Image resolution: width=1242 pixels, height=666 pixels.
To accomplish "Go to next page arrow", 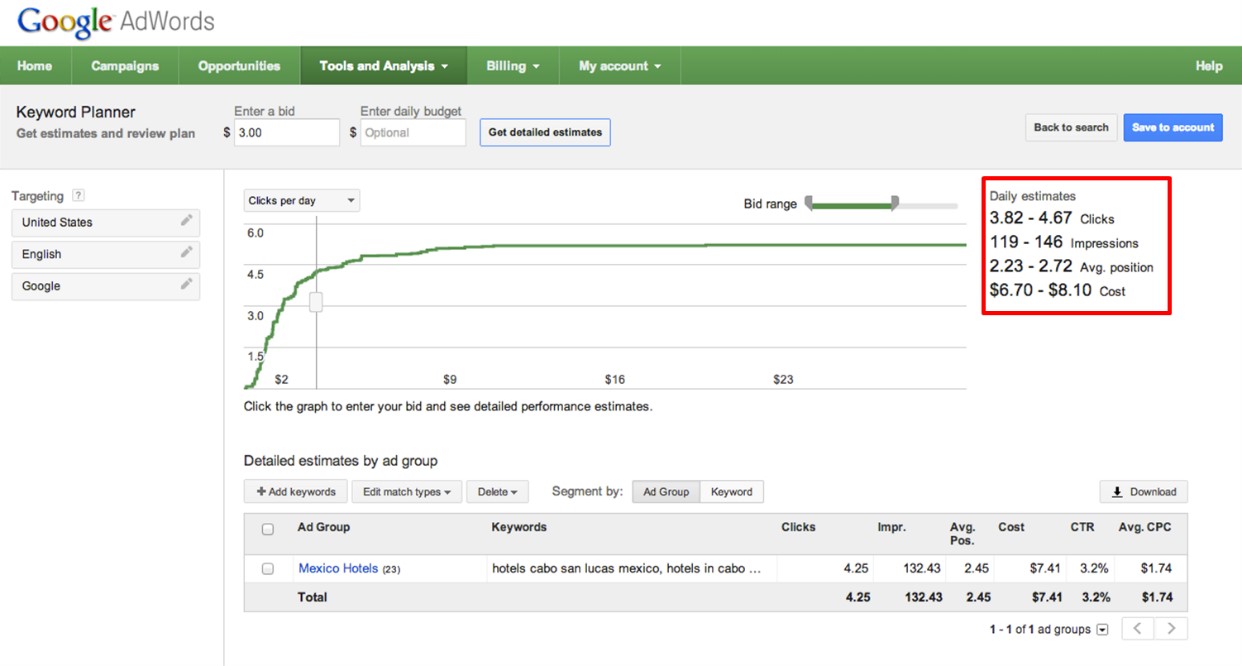I will click(1171, 629).
